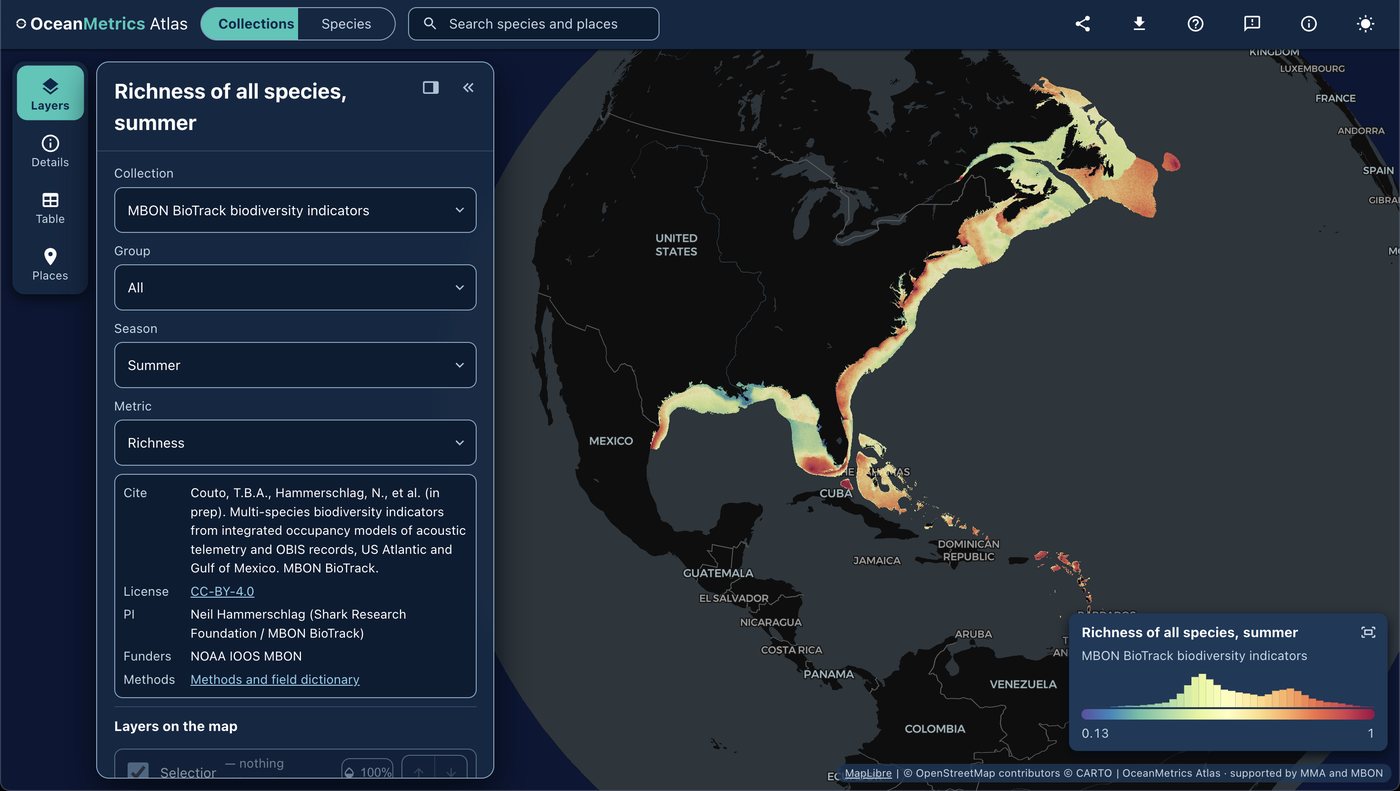
Task: Open the Collection dropdown
Action: point(295,210)
